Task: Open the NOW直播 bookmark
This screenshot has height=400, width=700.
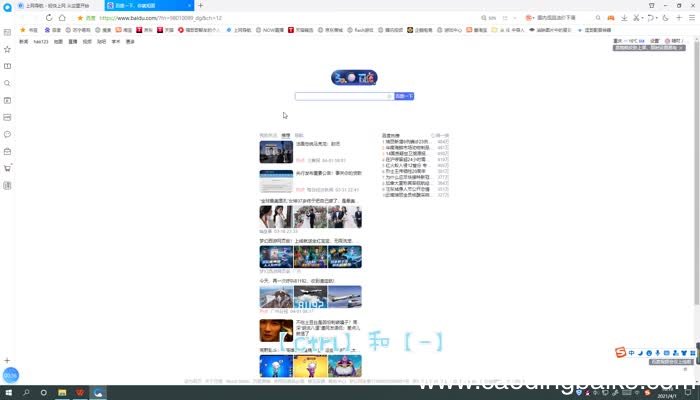Action: tap(271, 30)
